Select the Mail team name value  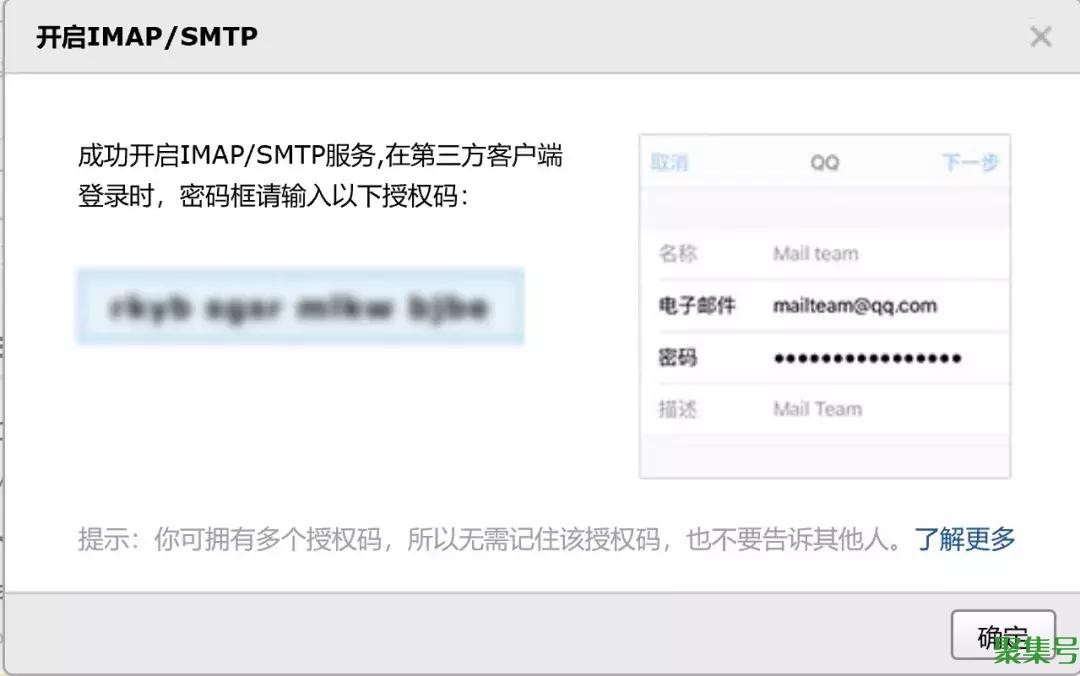[x=816, y=254]
